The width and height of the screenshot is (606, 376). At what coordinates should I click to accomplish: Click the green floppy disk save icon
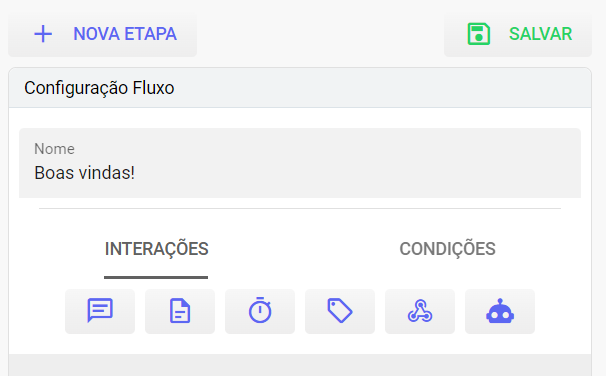pyautogui.click(x=479, y=34)
